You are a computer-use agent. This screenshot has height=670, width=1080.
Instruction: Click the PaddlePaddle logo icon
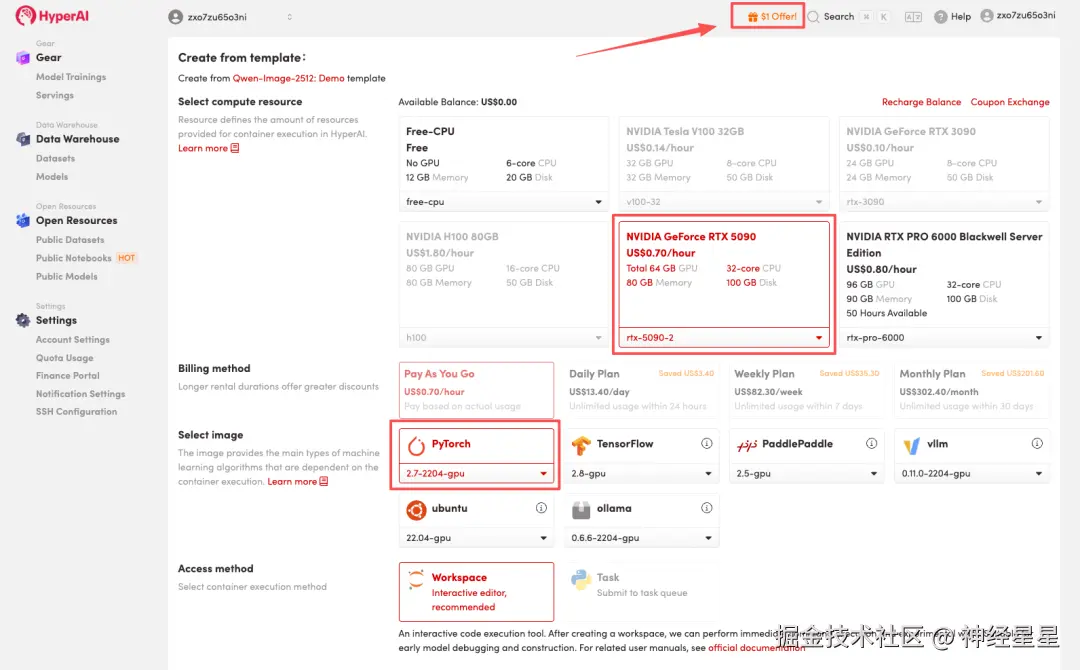(747, 446)
